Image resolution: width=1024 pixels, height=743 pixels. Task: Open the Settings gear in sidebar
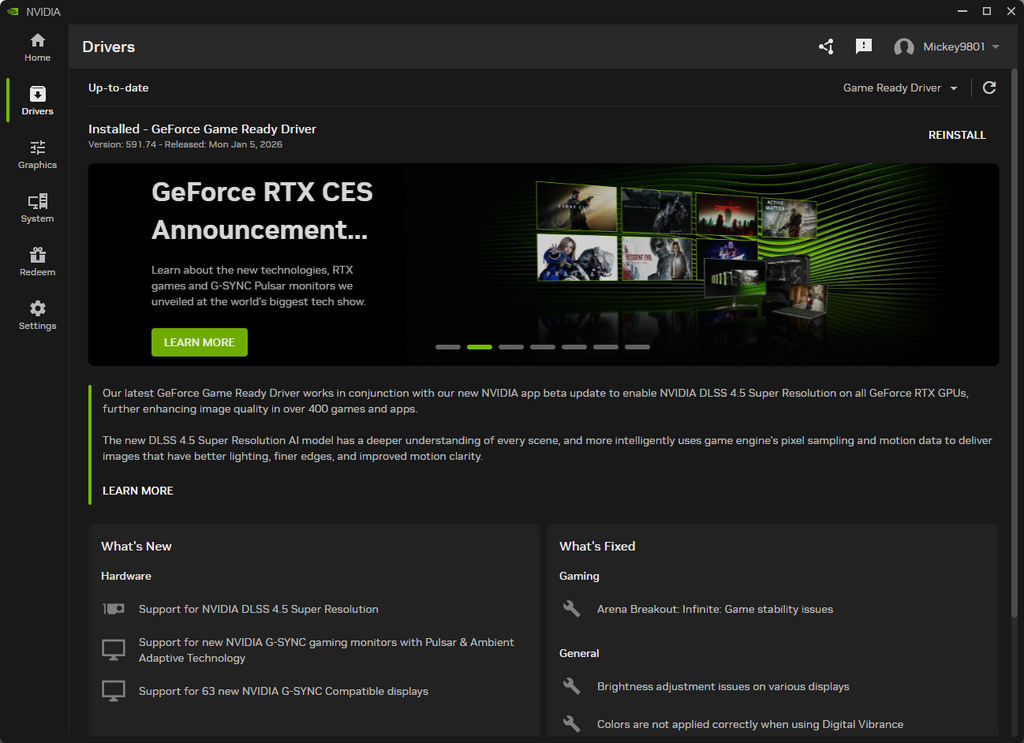coord(37,315)
